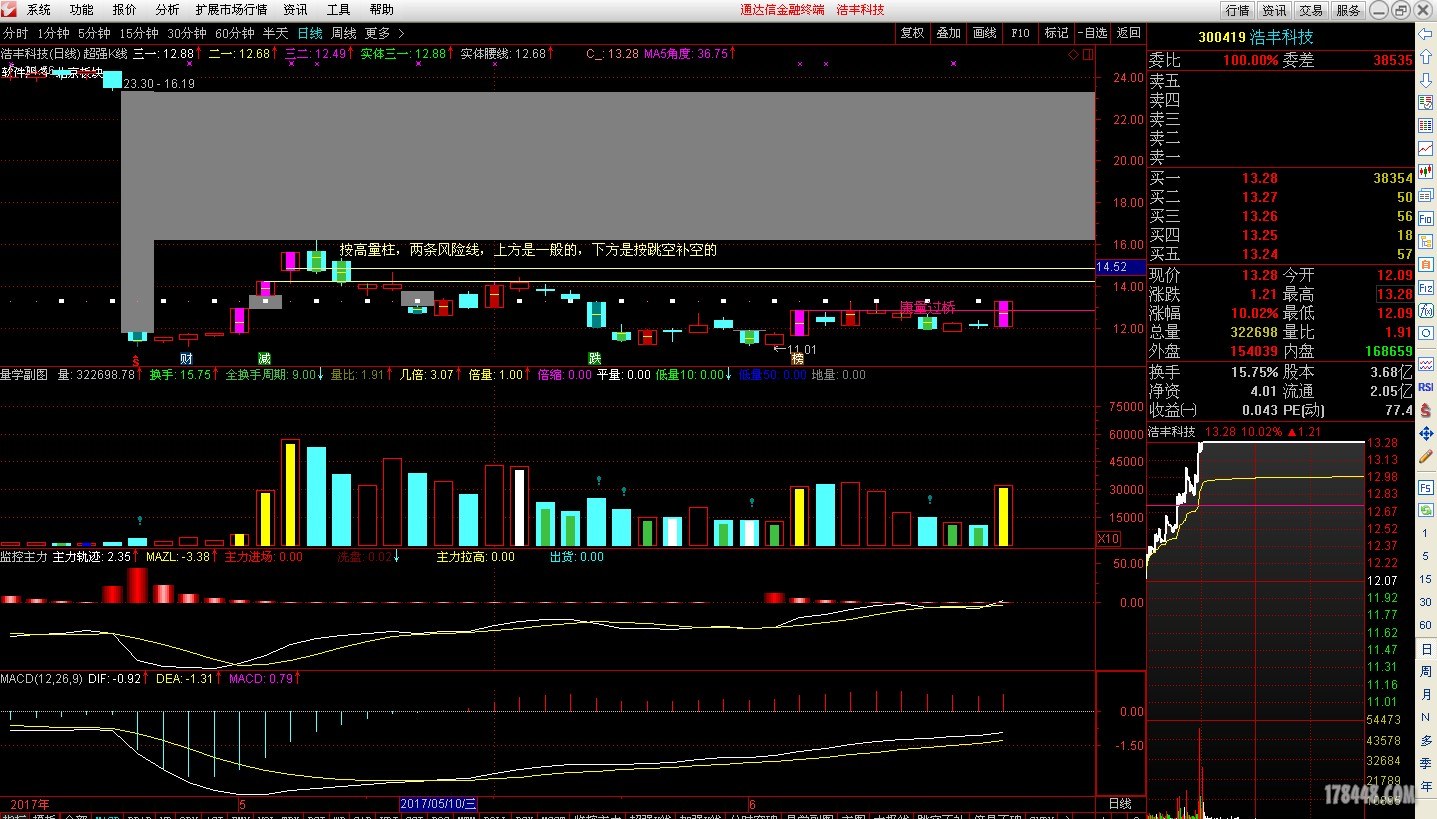Open the 系统 menu
The height and width of the screenshot is (819, 1437).
tap(39, 10)
